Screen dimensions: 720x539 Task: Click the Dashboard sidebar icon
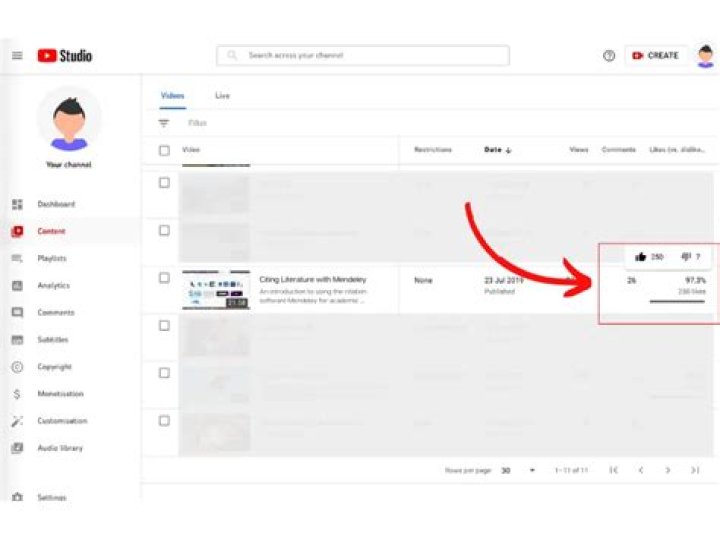[17, 204]
